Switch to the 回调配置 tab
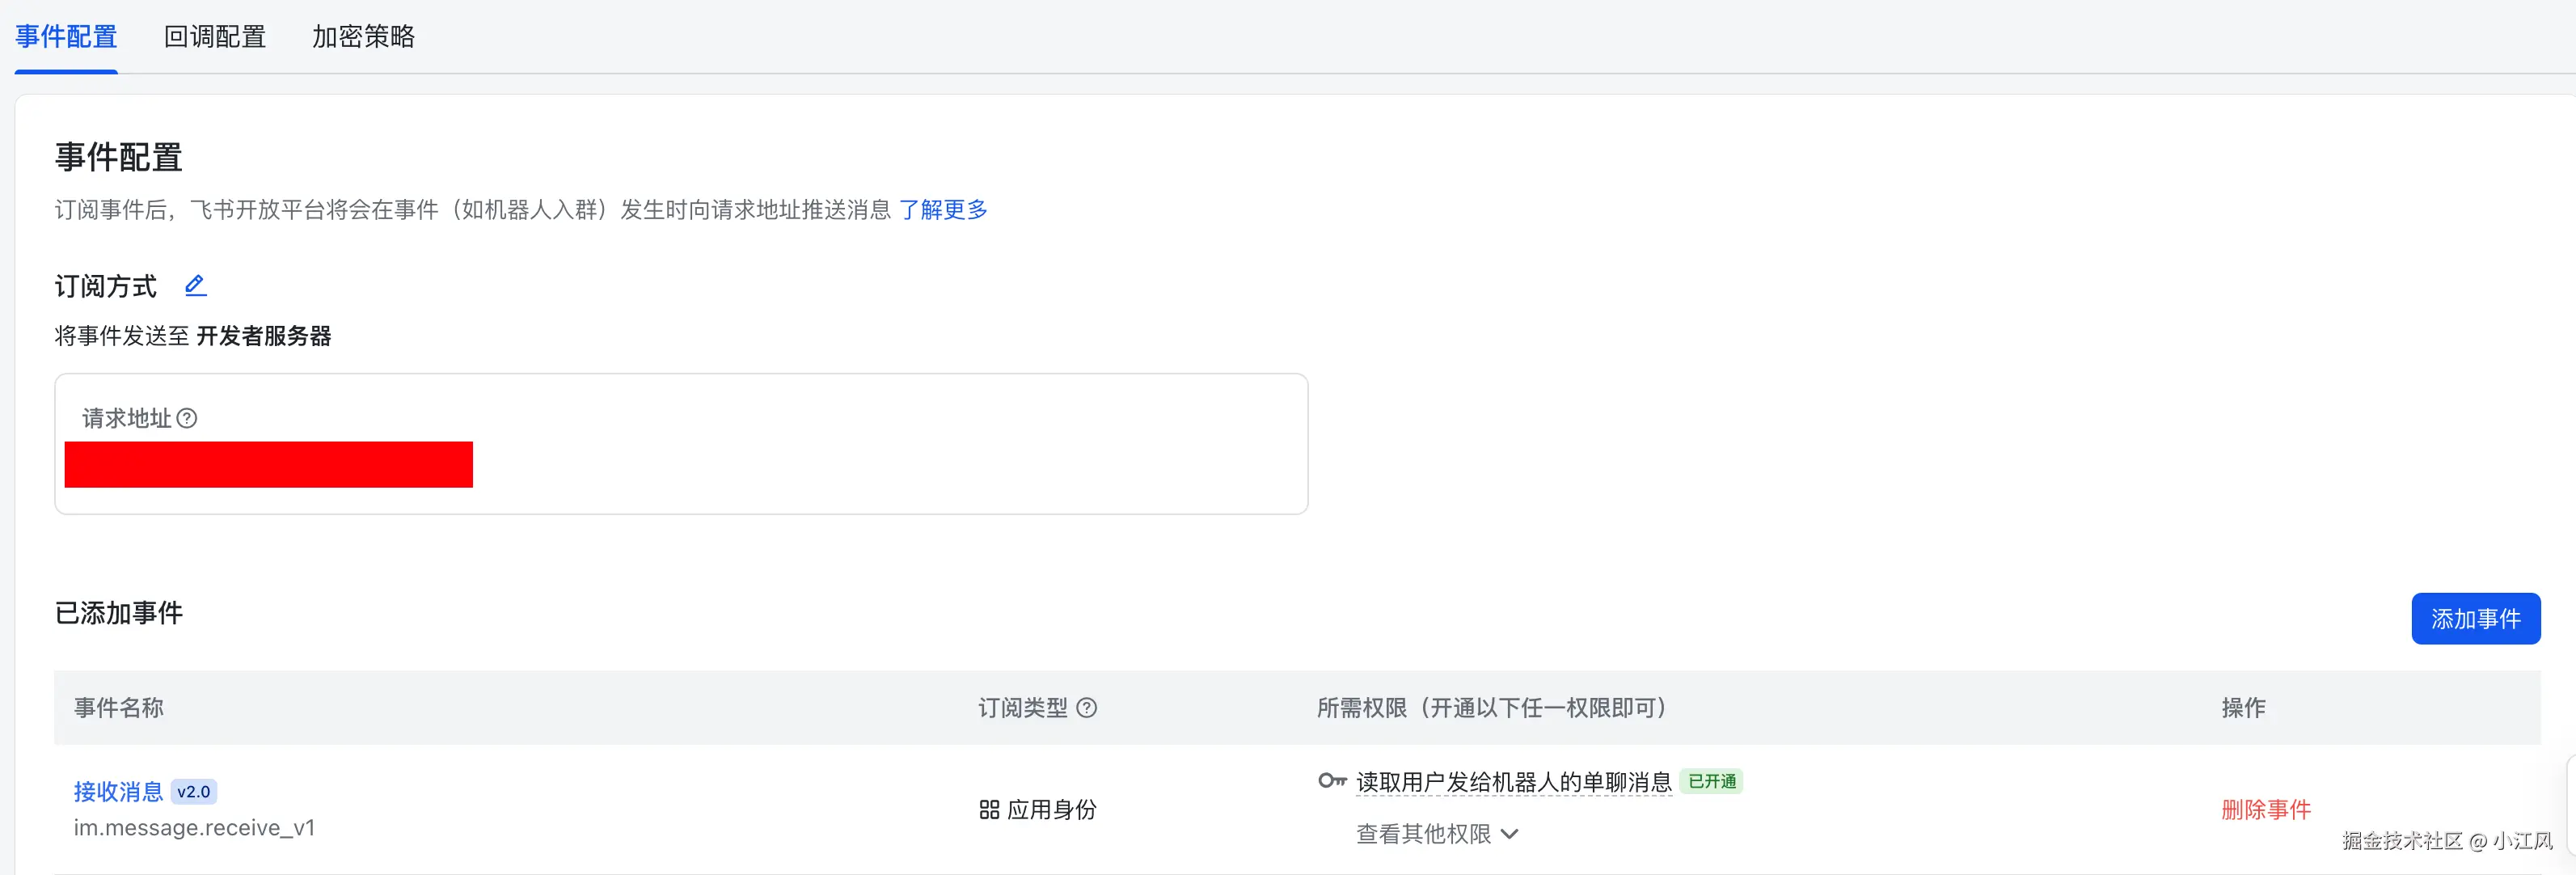Viewport: 2576px width, 875px height. (215, 37)
